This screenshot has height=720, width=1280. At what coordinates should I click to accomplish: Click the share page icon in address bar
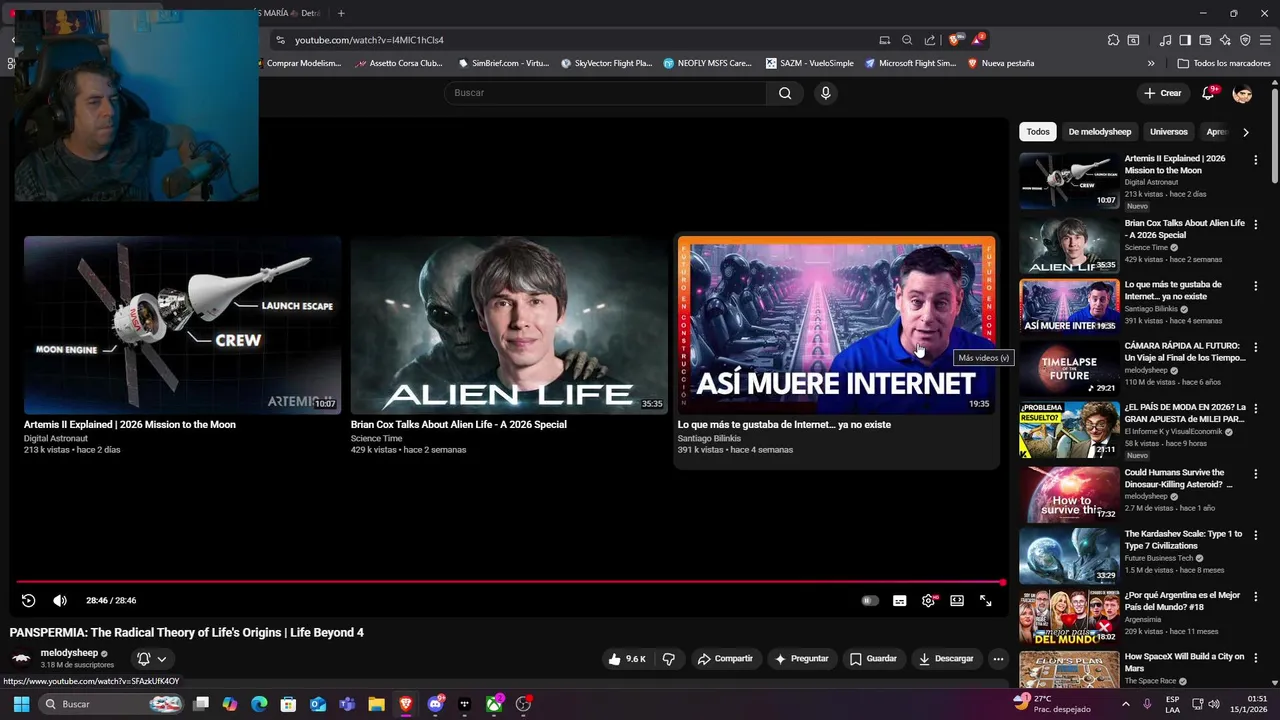(x=930, y=40)
